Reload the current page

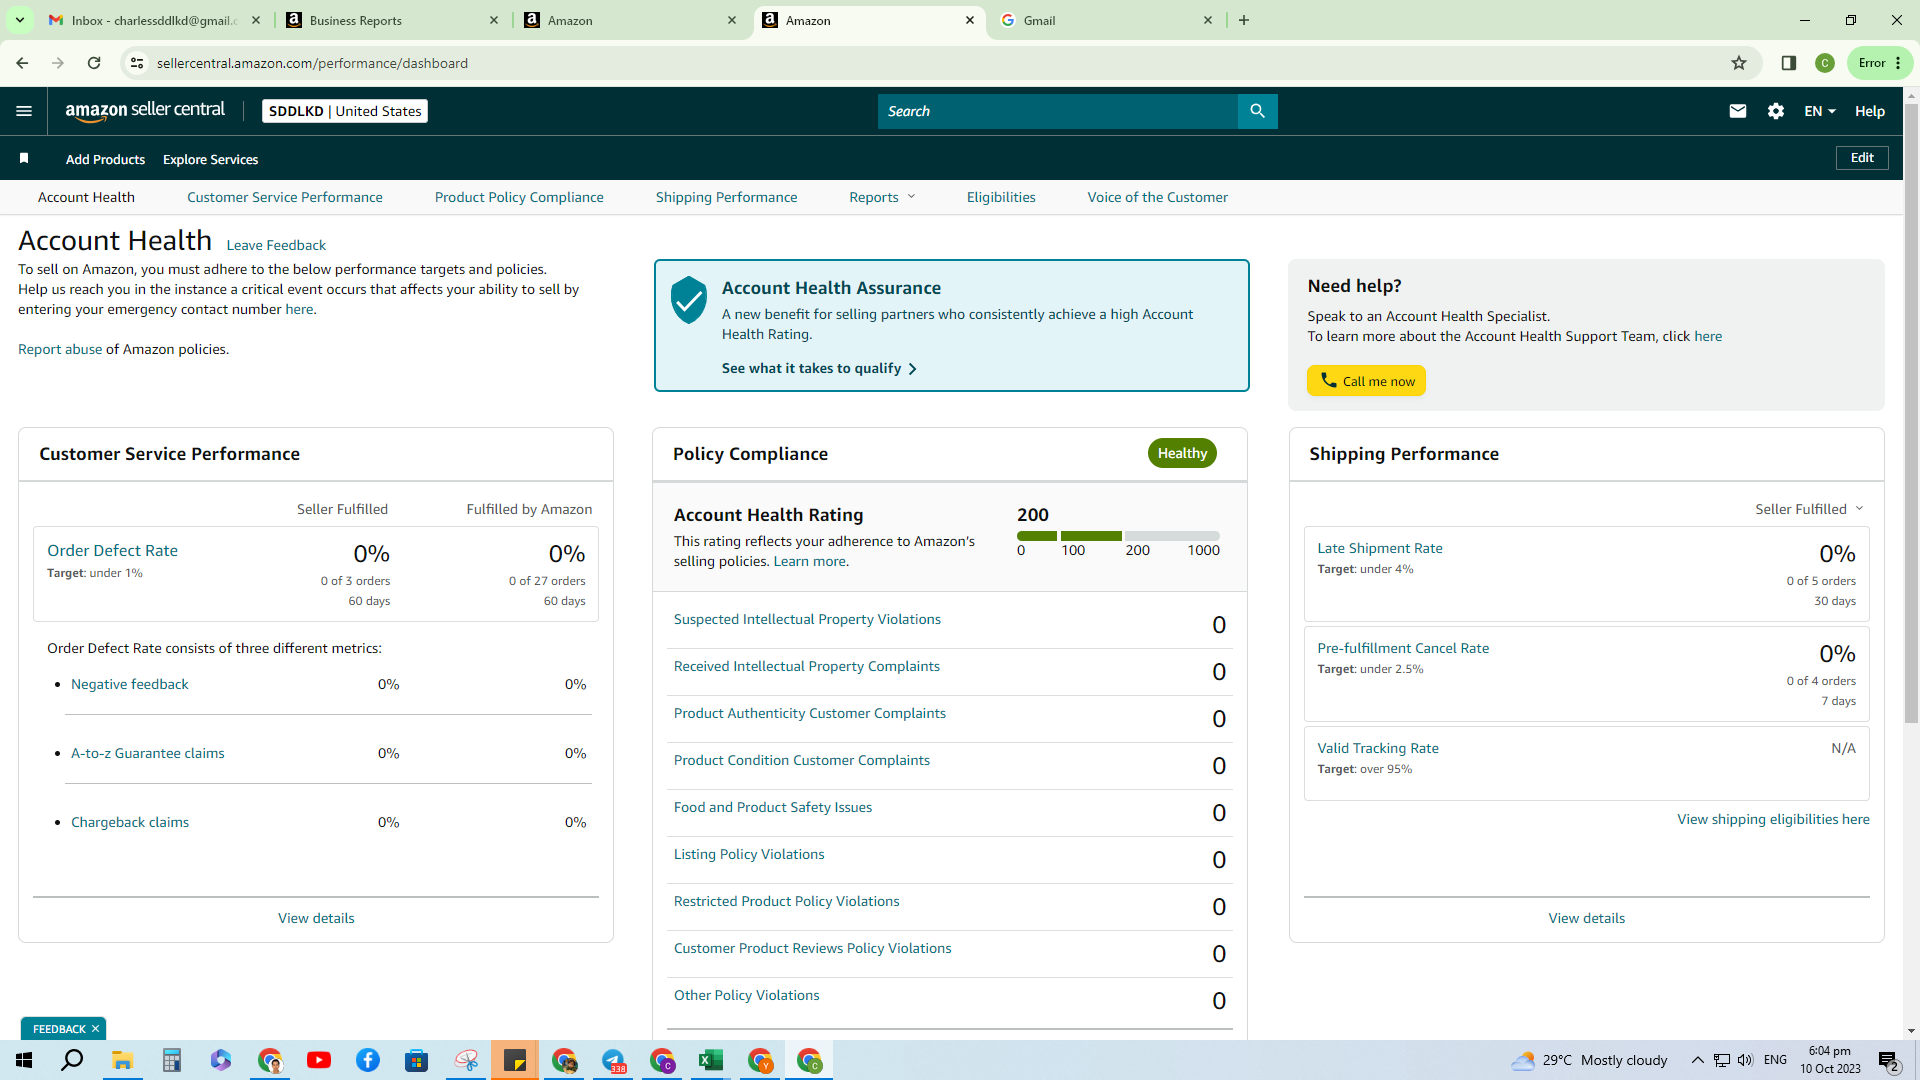click(x=94, y=63)
